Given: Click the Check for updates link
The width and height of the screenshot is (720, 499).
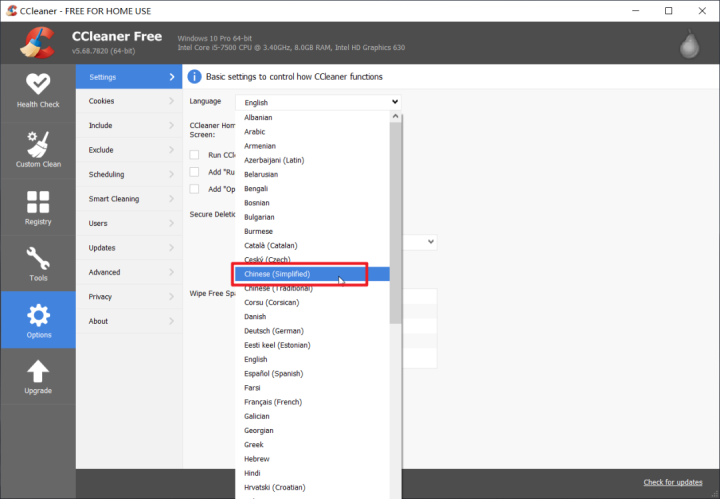Looking at the screenshot, I should (673, 482).
